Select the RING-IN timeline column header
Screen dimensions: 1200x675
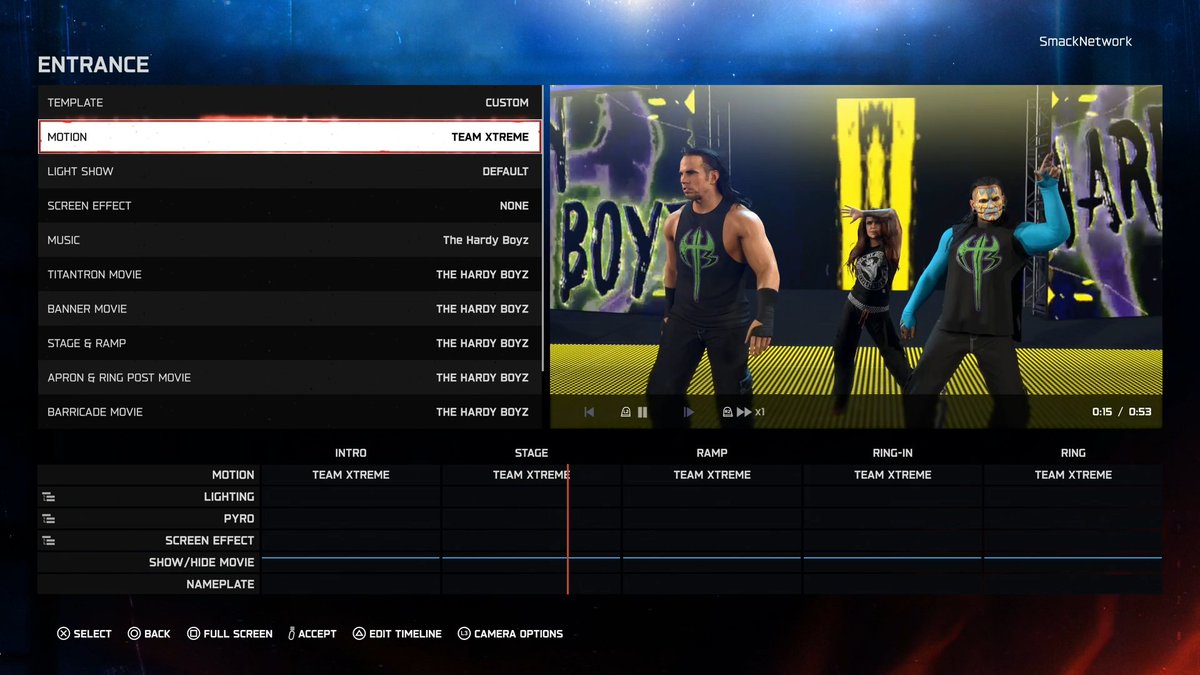(x=893, y=453)
